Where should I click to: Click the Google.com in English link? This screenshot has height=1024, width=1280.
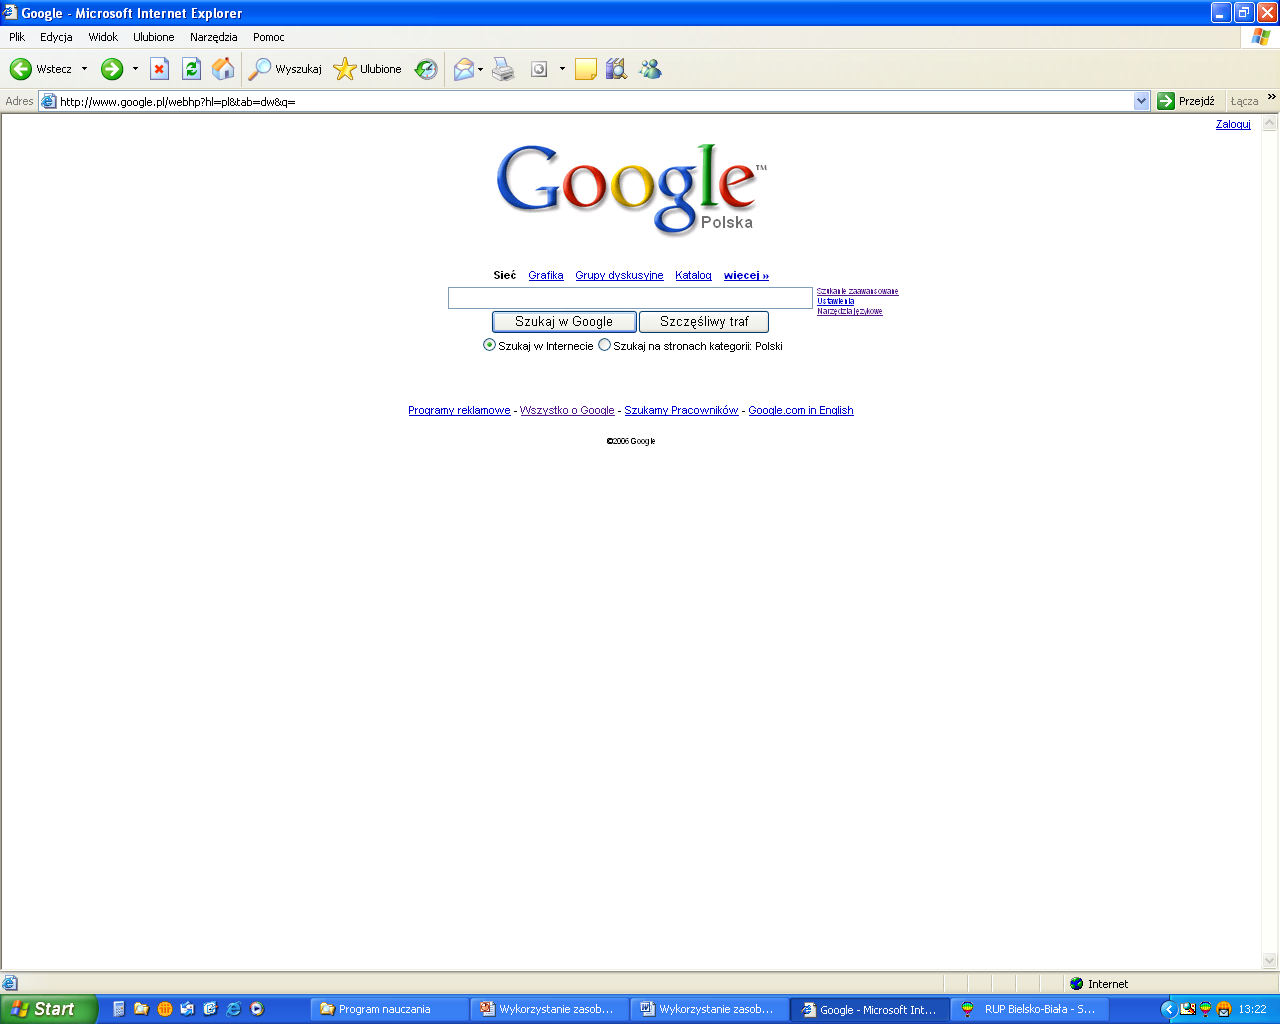click(801, 411)
